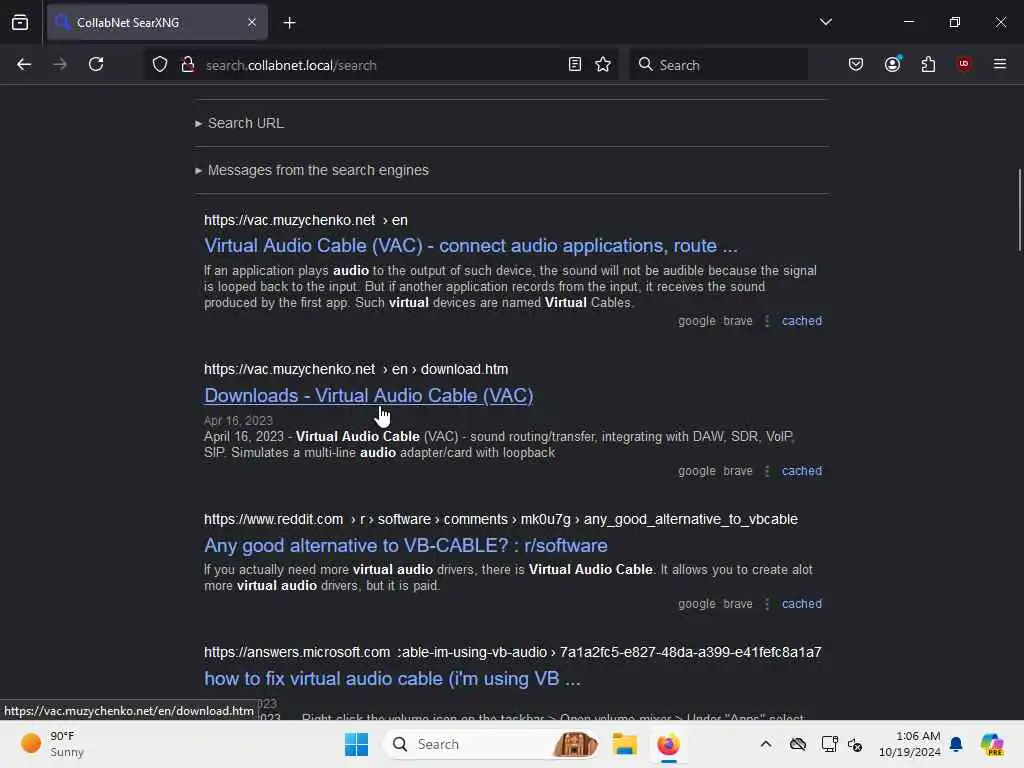The height and width of the screenshot is (768, 1024).
Task: Open Any good alternative to VB-CABLE result
Action: point(406,545)
